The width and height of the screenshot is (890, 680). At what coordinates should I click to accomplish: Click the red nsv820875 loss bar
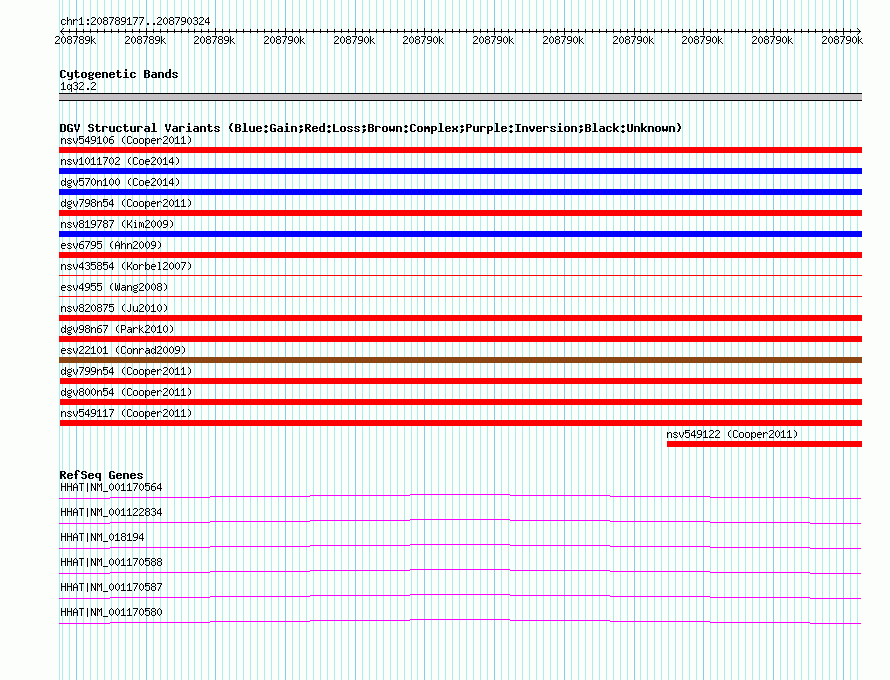click(x=460, y=318)
